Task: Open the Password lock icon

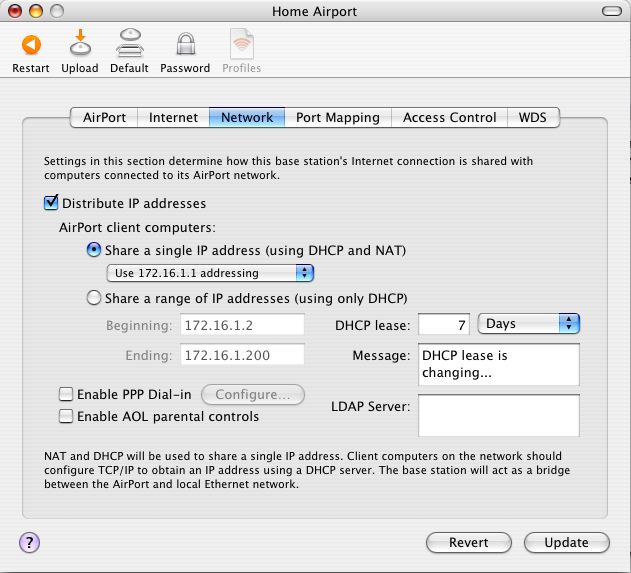Action: (x=186, y=43)
